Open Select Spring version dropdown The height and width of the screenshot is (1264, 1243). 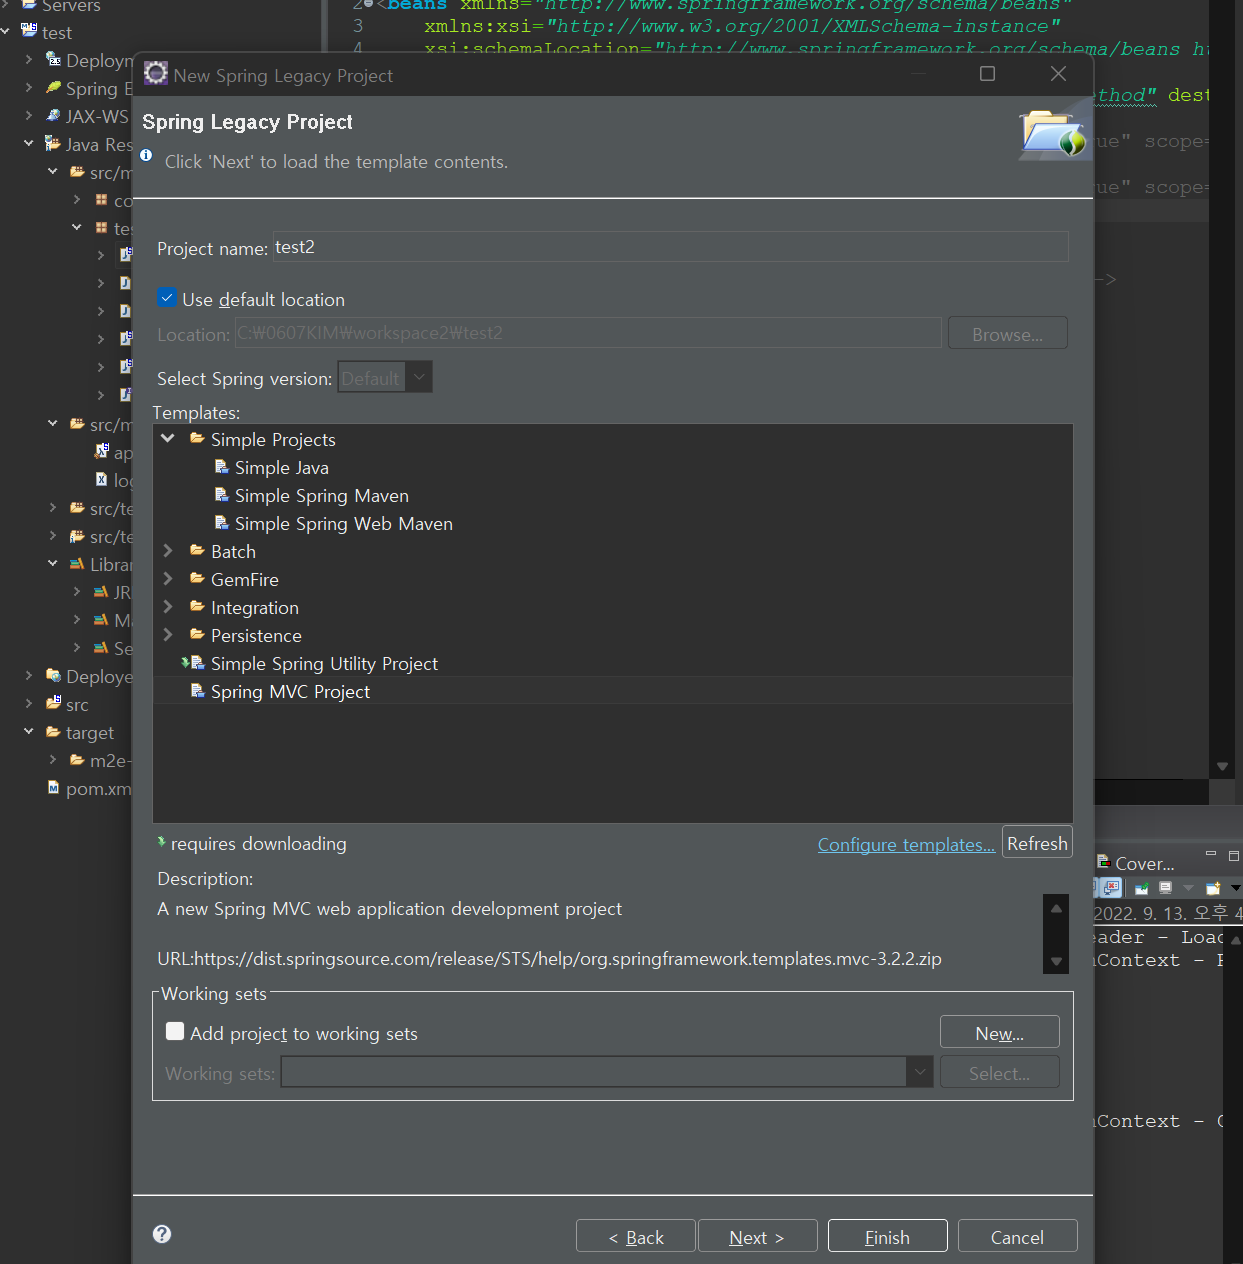click(x=420, y=377)
